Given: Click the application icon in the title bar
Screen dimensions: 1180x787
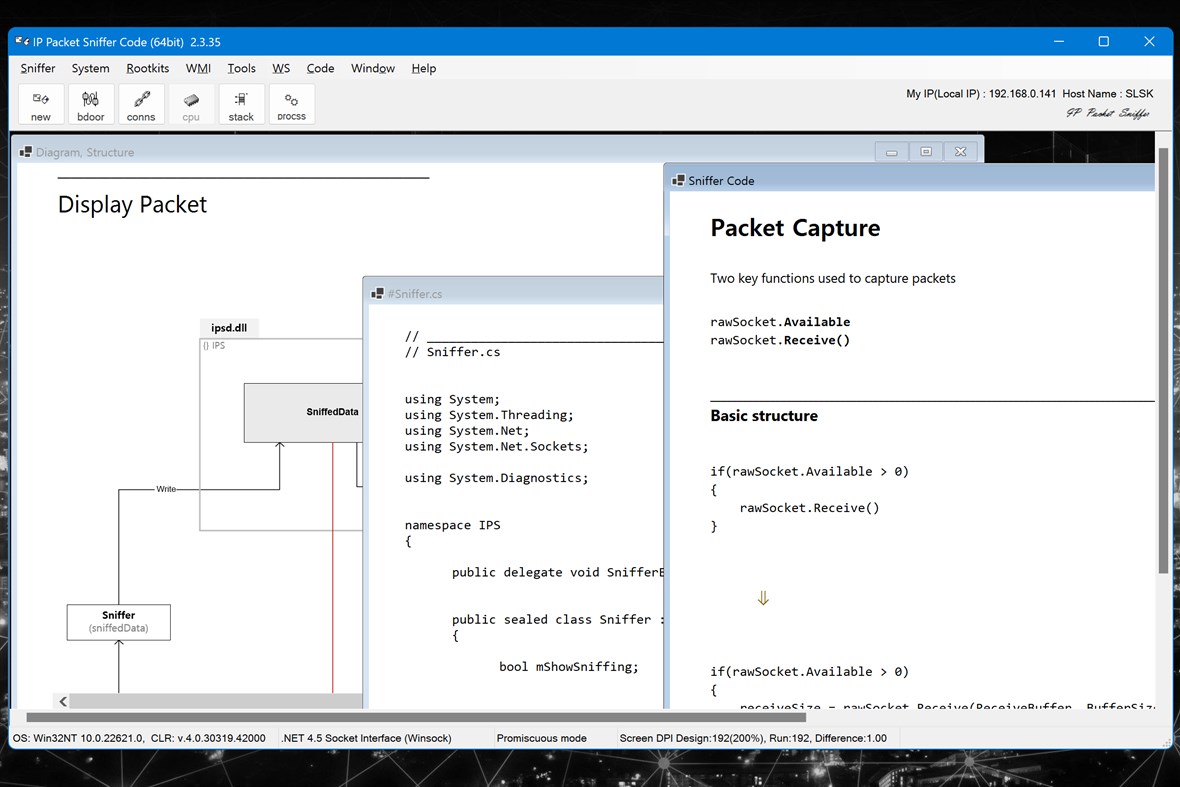Looking at the screenshot, I should (20, 41).
